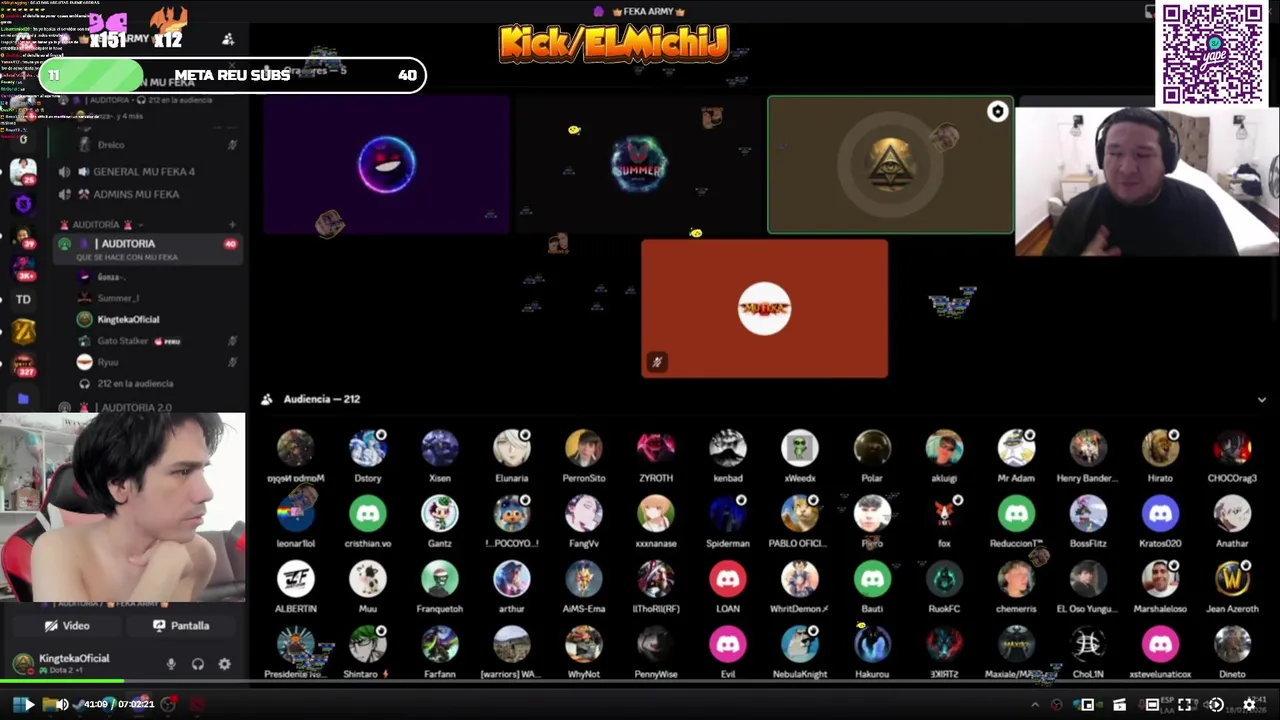
Task: Open audience member cristhian.vo avatar
Action: [x=367, y=514]
